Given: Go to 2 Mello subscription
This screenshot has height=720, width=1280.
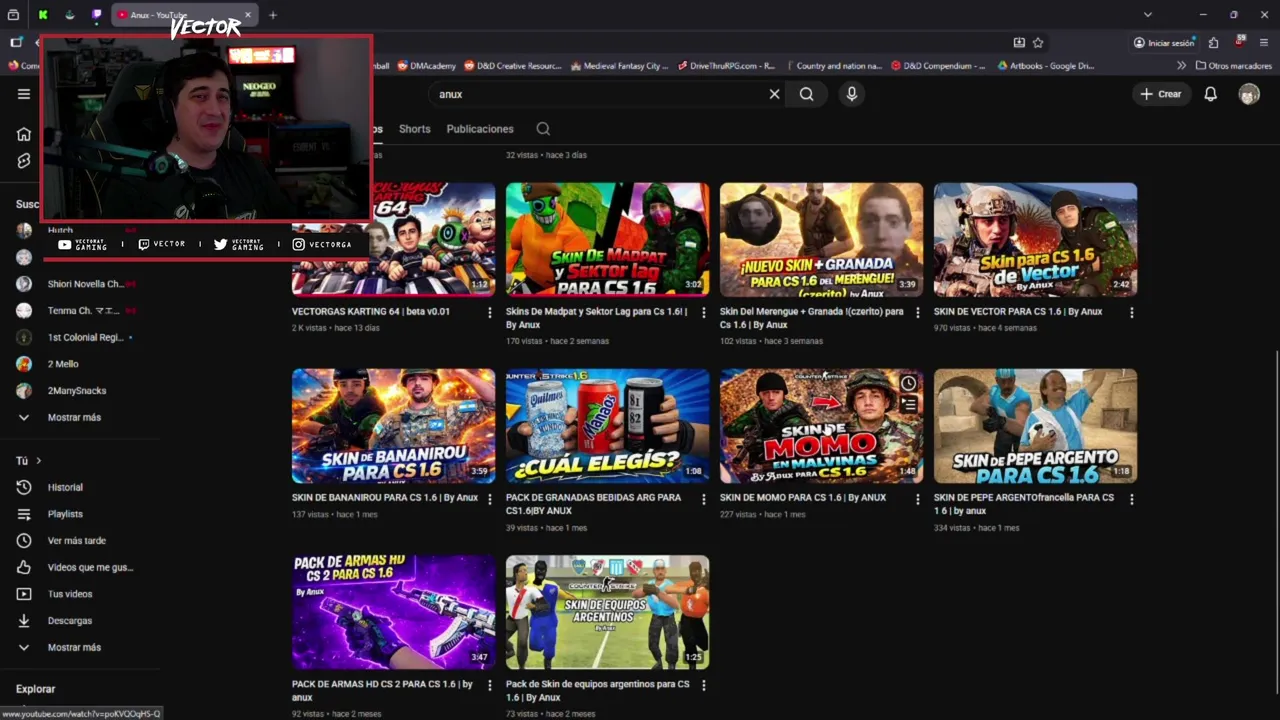Looking at the screenshot, I should 62,364.
